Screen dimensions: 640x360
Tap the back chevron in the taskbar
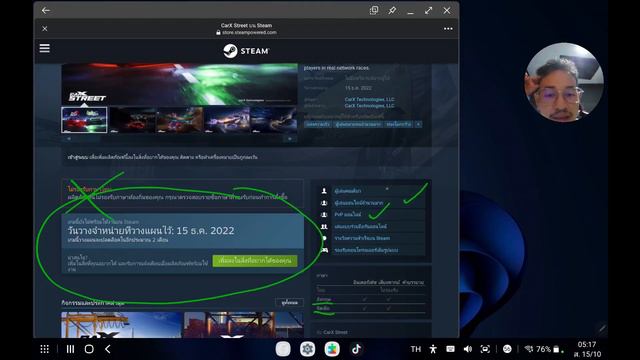(x=108, y=349)
